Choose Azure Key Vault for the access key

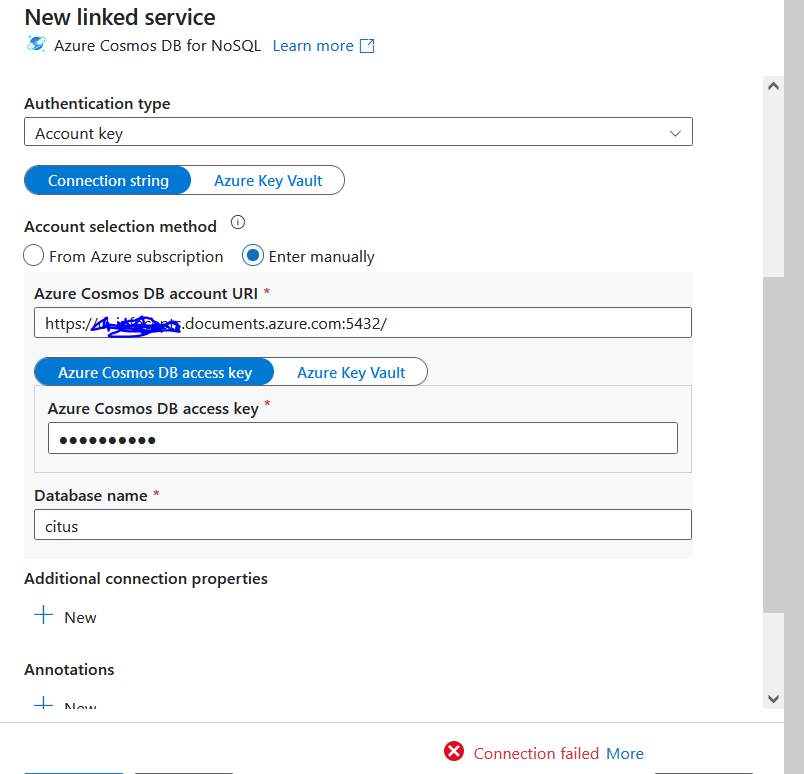(x=351, y=372)
